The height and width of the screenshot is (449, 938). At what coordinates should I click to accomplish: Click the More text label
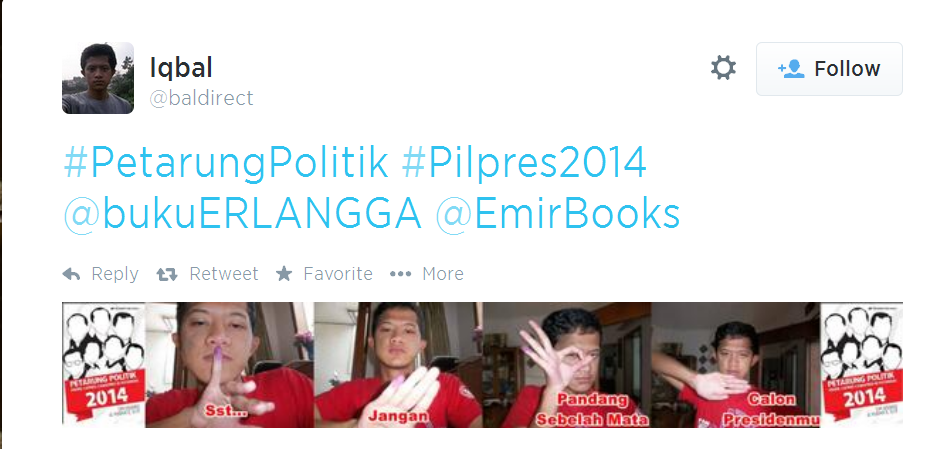pos(443,274)
